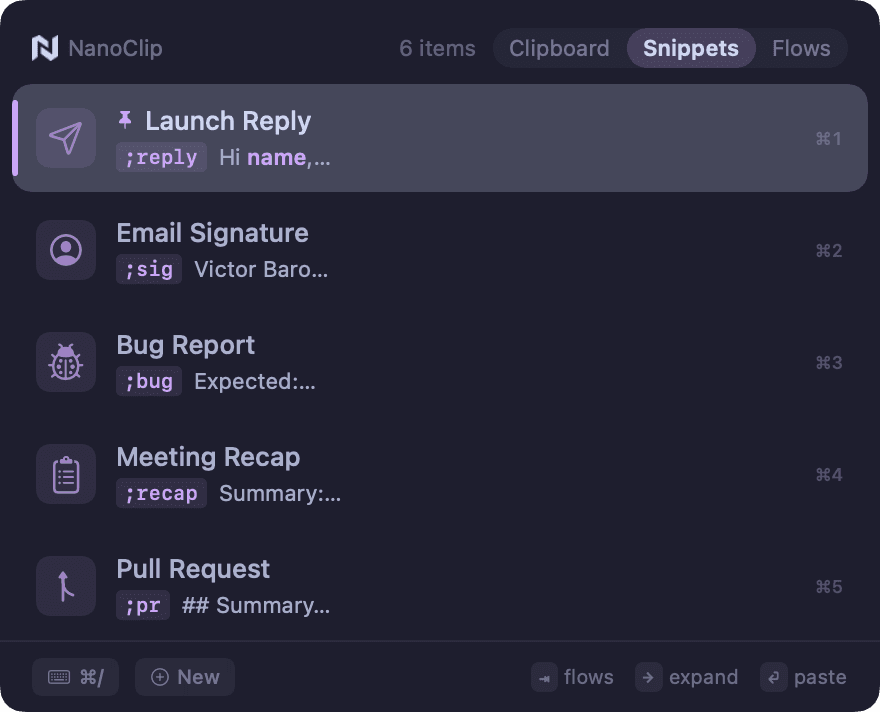Screen dimensions: 880x712
Task: Click the paper plane icon for Launch Reply
Action: coord(66,138)
